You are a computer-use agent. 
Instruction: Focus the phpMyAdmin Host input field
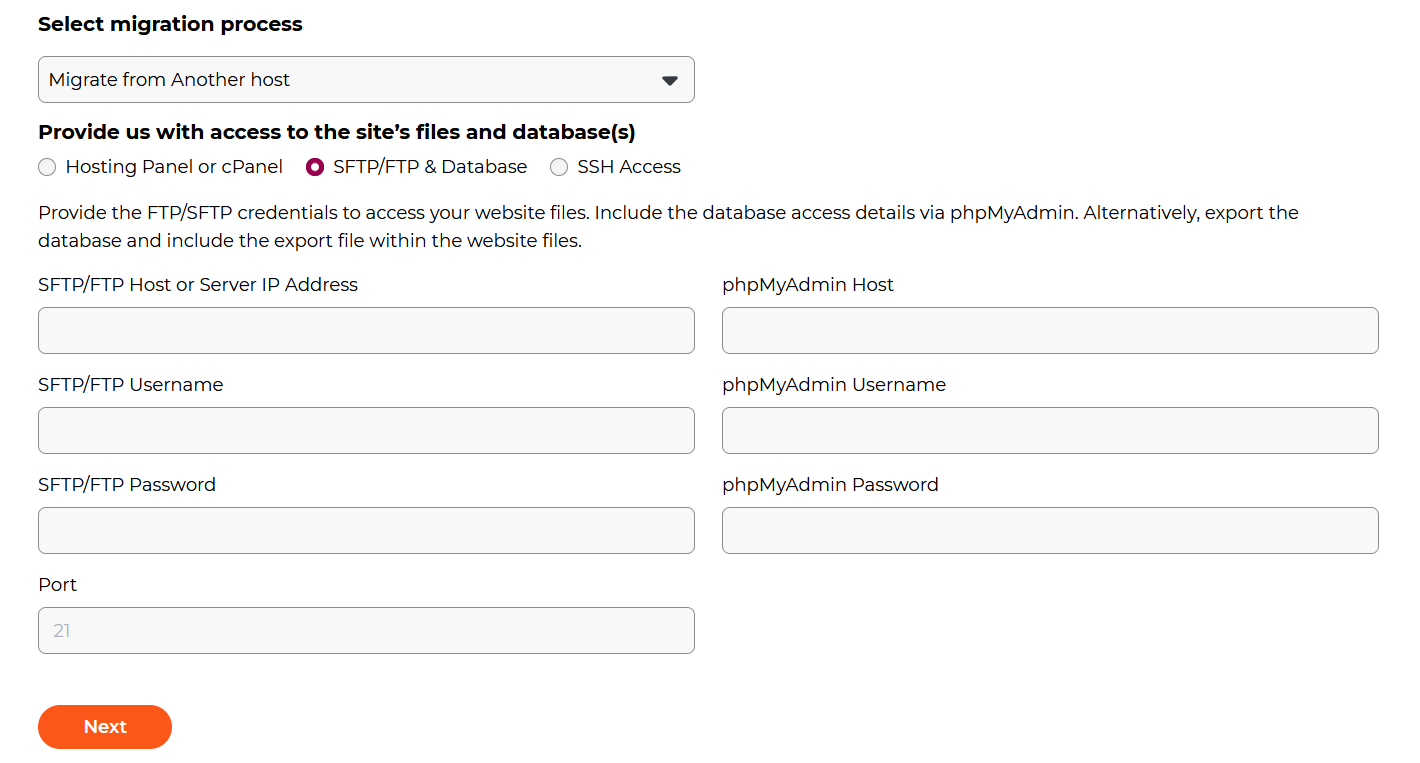click(1050, 330)
